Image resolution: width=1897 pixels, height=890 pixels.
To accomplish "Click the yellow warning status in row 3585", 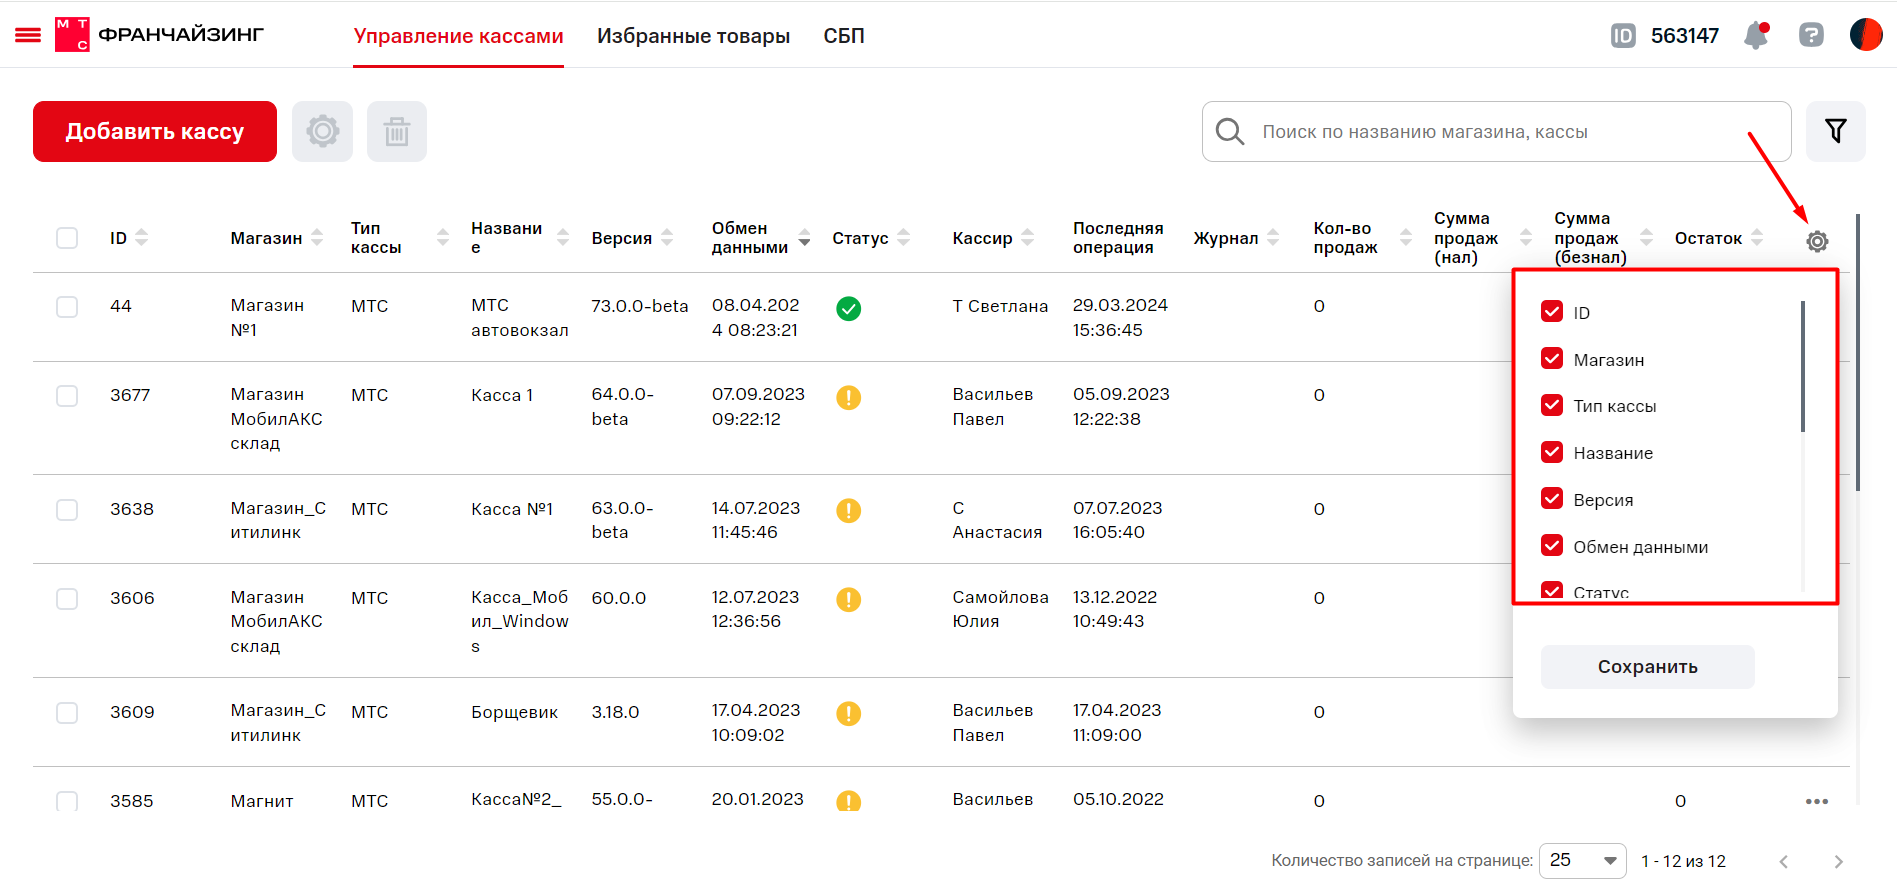I will [x=848, y=801].
